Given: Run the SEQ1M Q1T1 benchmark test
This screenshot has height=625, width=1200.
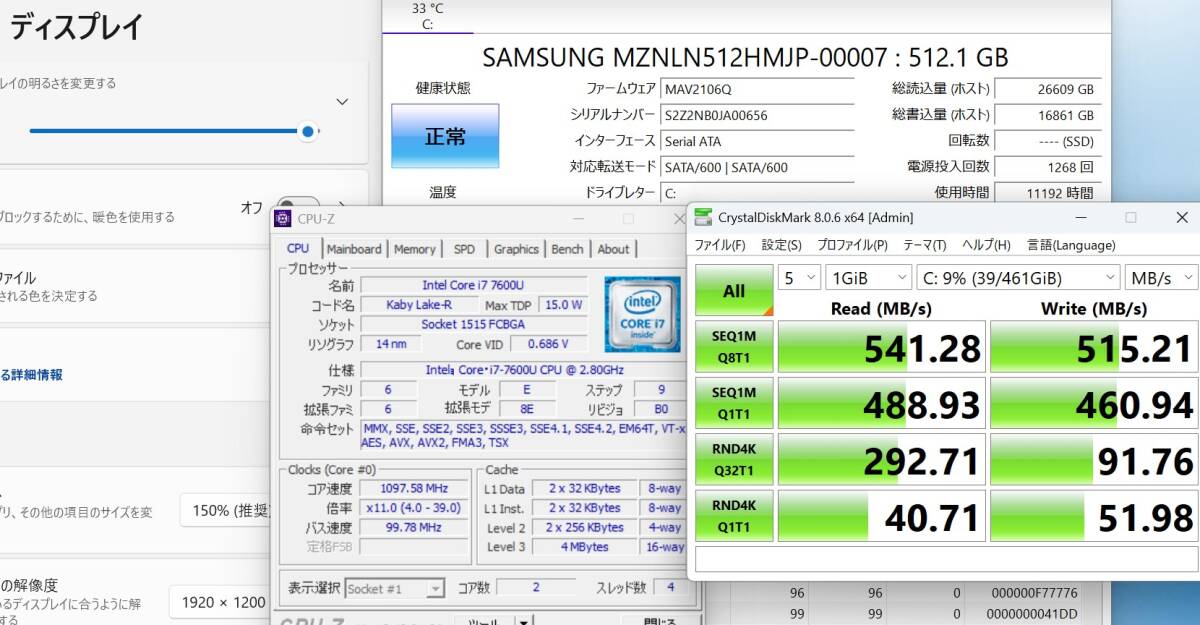Looking at the screenshot, I should click(x=734, y=402).
